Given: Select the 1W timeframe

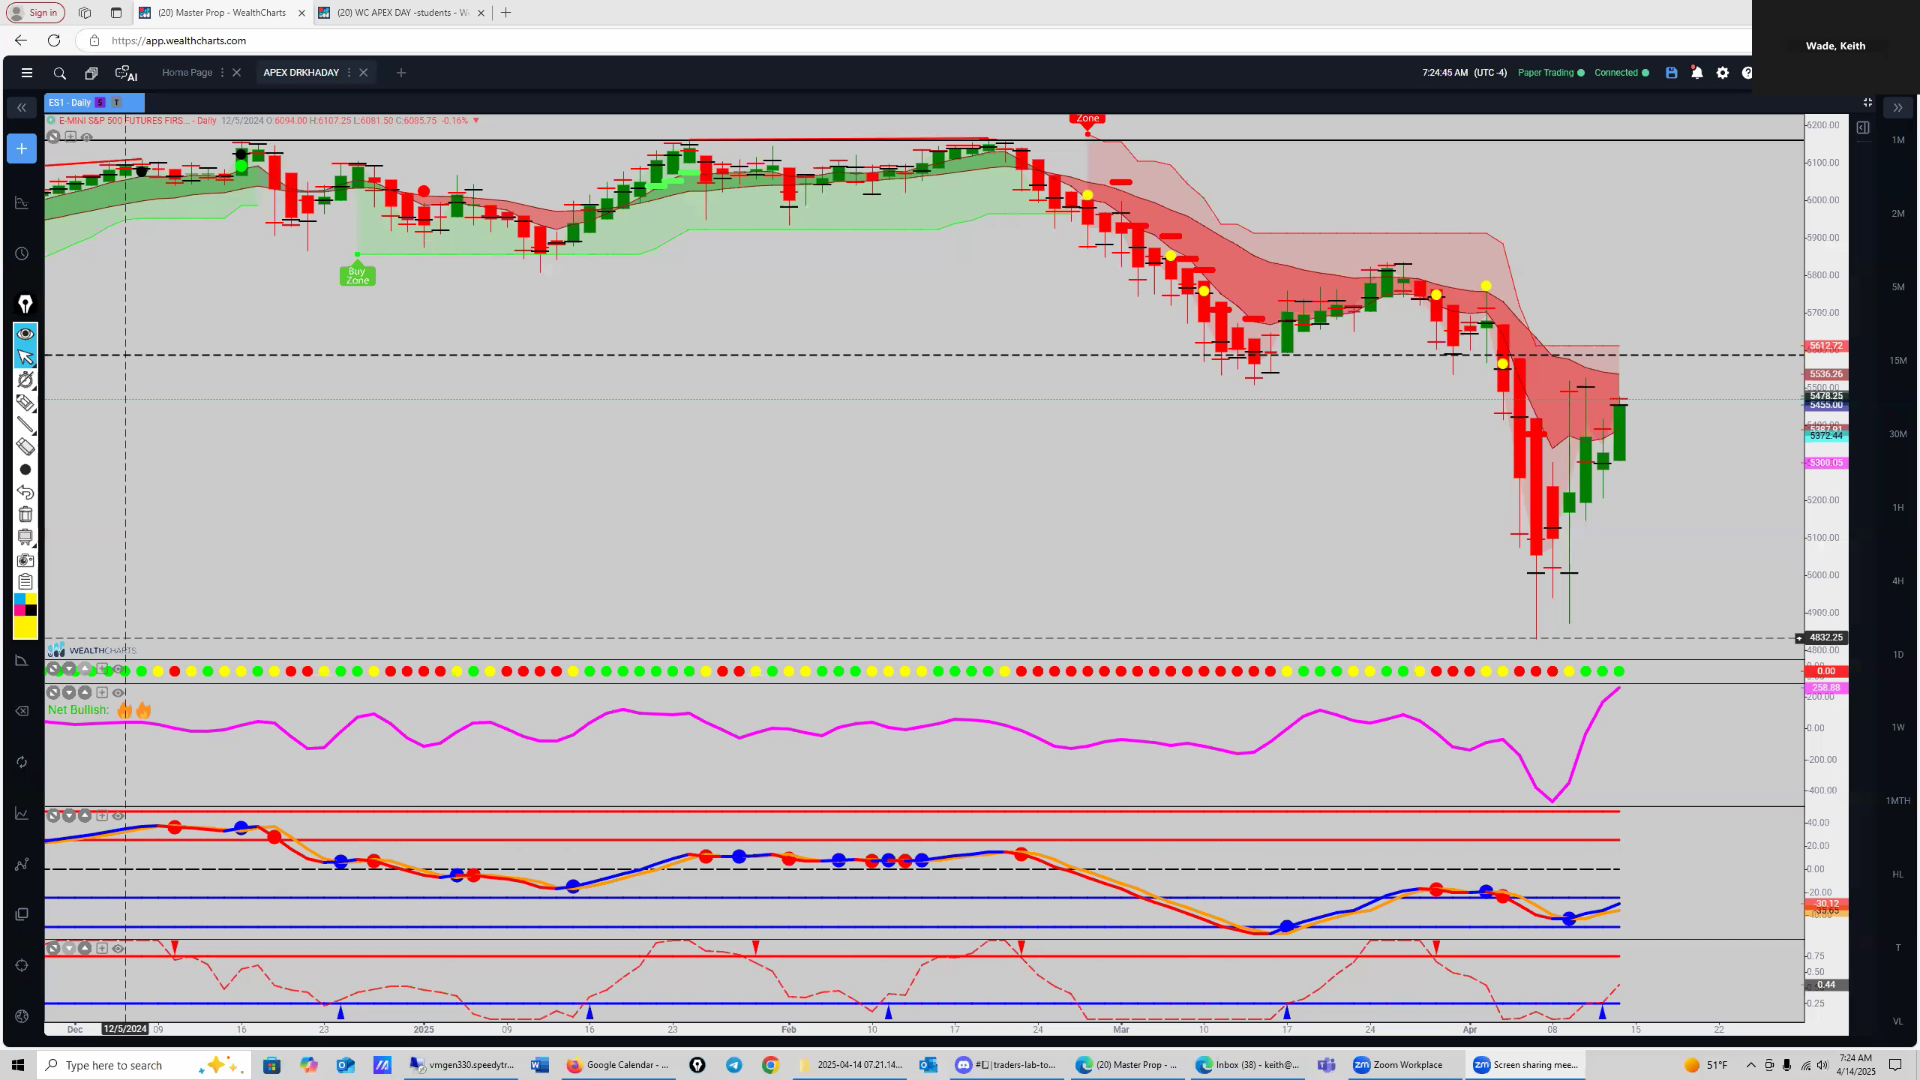Looking at the screenshot, I should (x=1897, y=728).
